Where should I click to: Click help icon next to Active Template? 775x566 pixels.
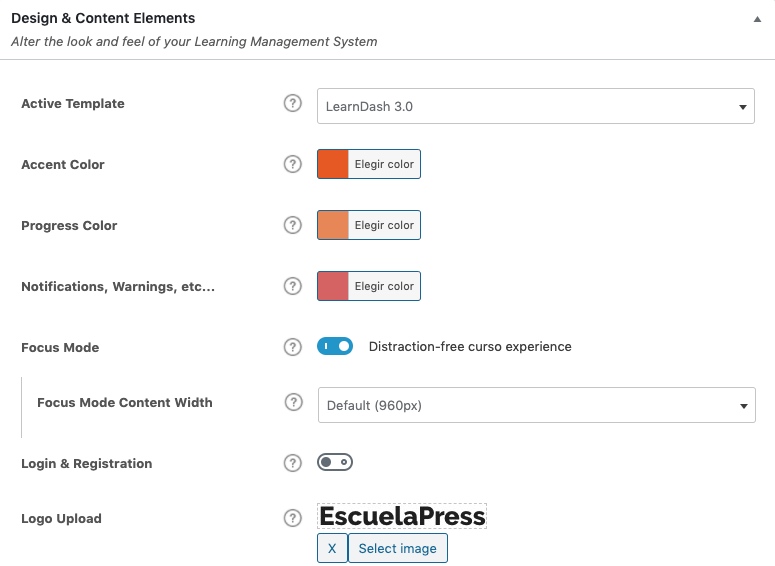(x=293, y=103)
